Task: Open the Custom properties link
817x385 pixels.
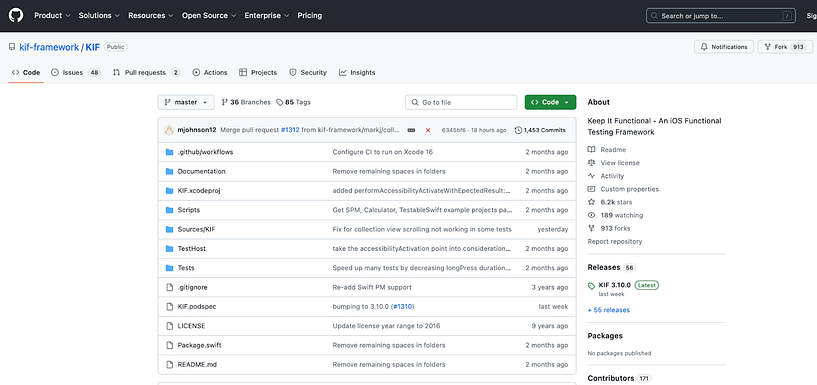Action: [623, 189]
